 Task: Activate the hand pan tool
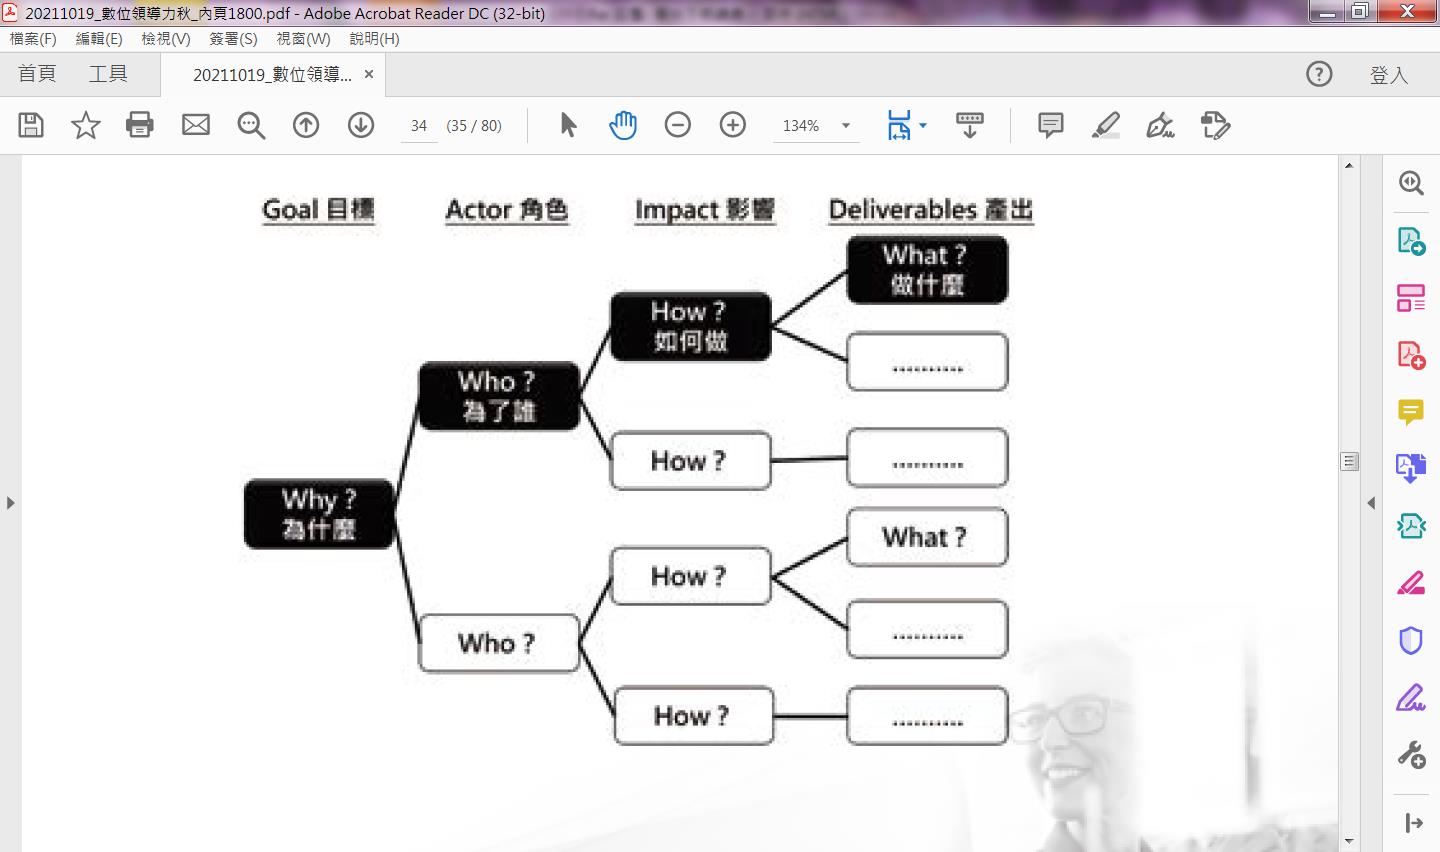coord(623,125)
